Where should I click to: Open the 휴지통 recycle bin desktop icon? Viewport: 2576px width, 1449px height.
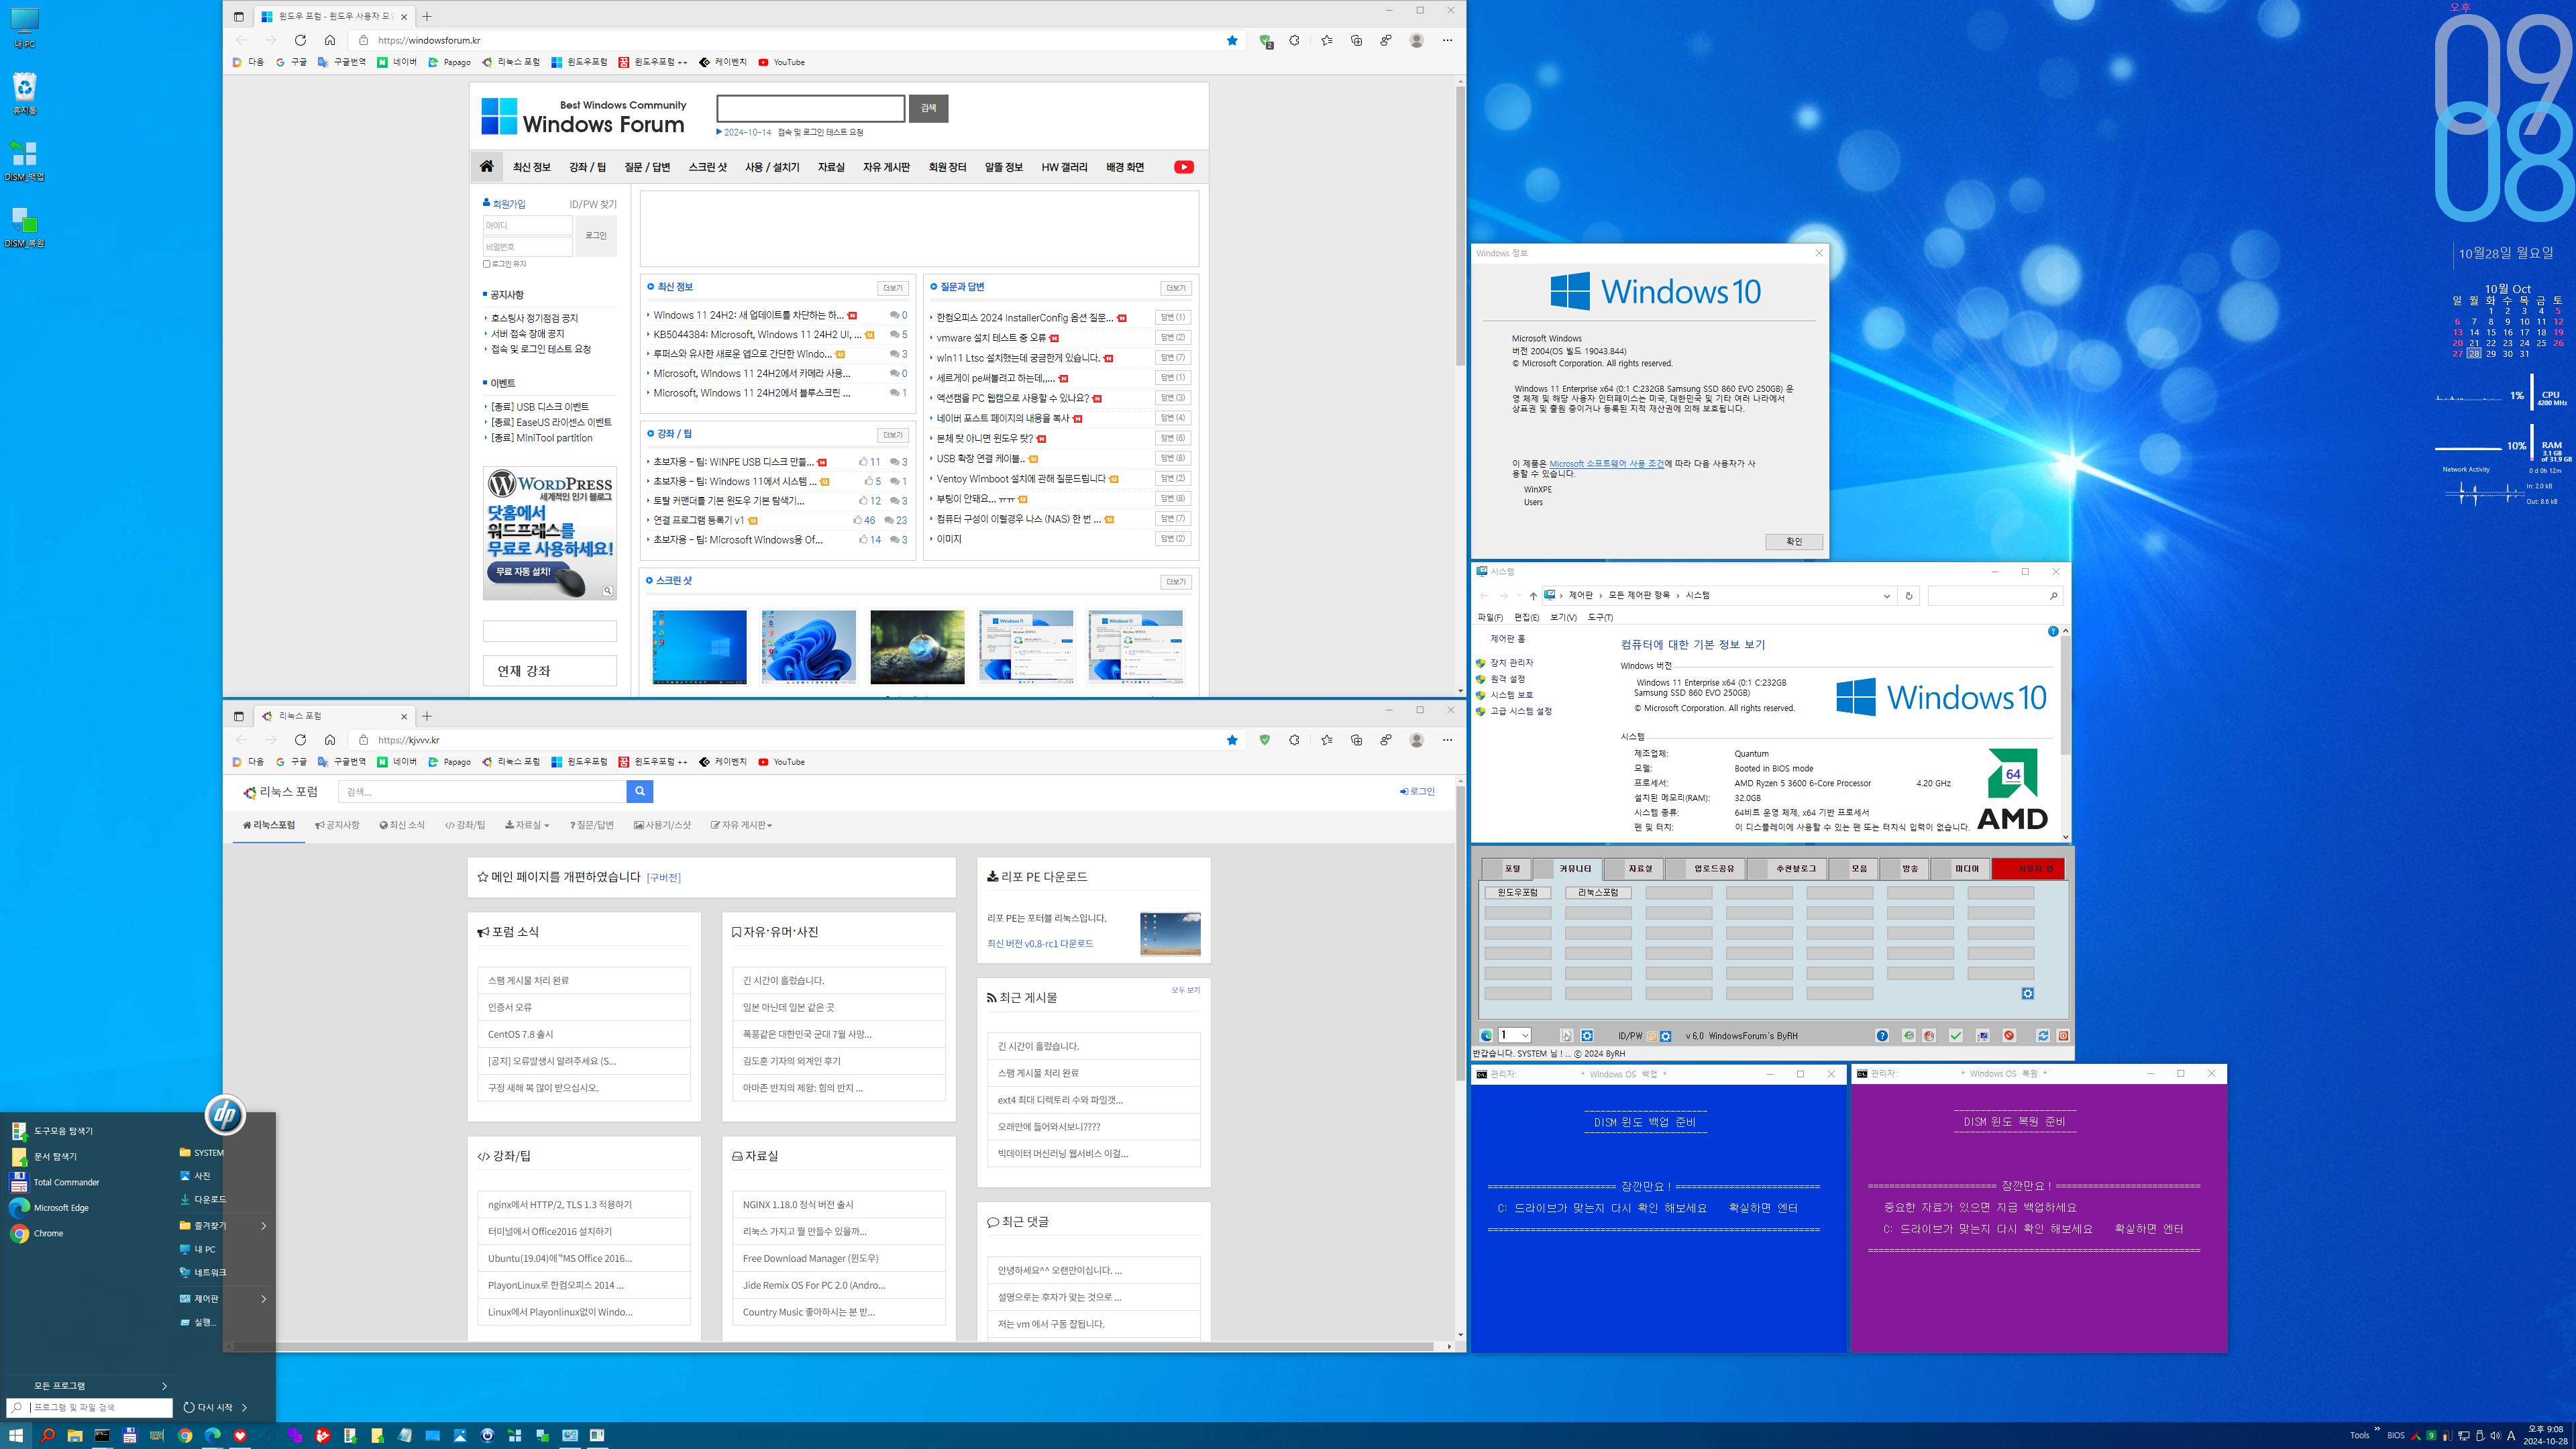coord(24,93)
